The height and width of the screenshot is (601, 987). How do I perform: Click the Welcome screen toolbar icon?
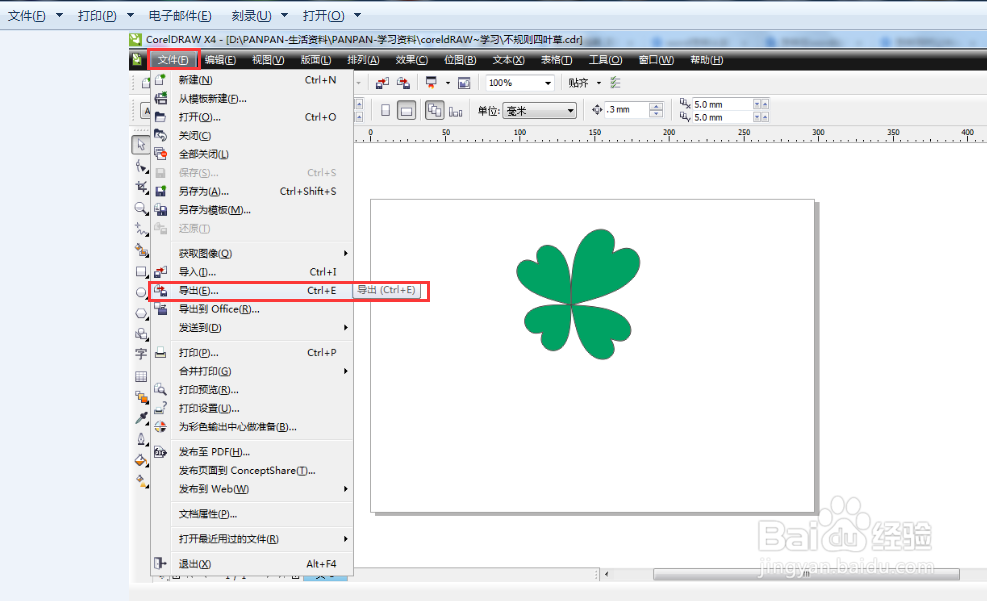464,82
